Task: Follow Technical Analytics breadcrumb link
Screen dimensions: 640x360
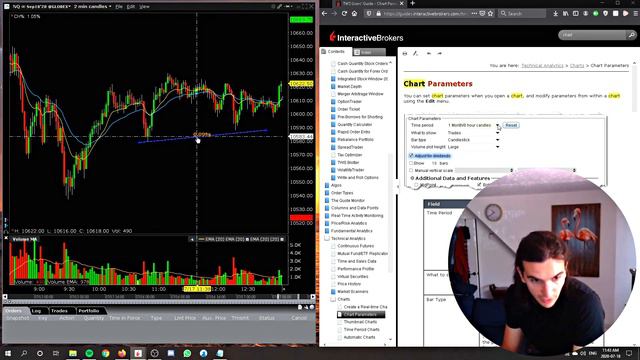Action: click(542, 65)
